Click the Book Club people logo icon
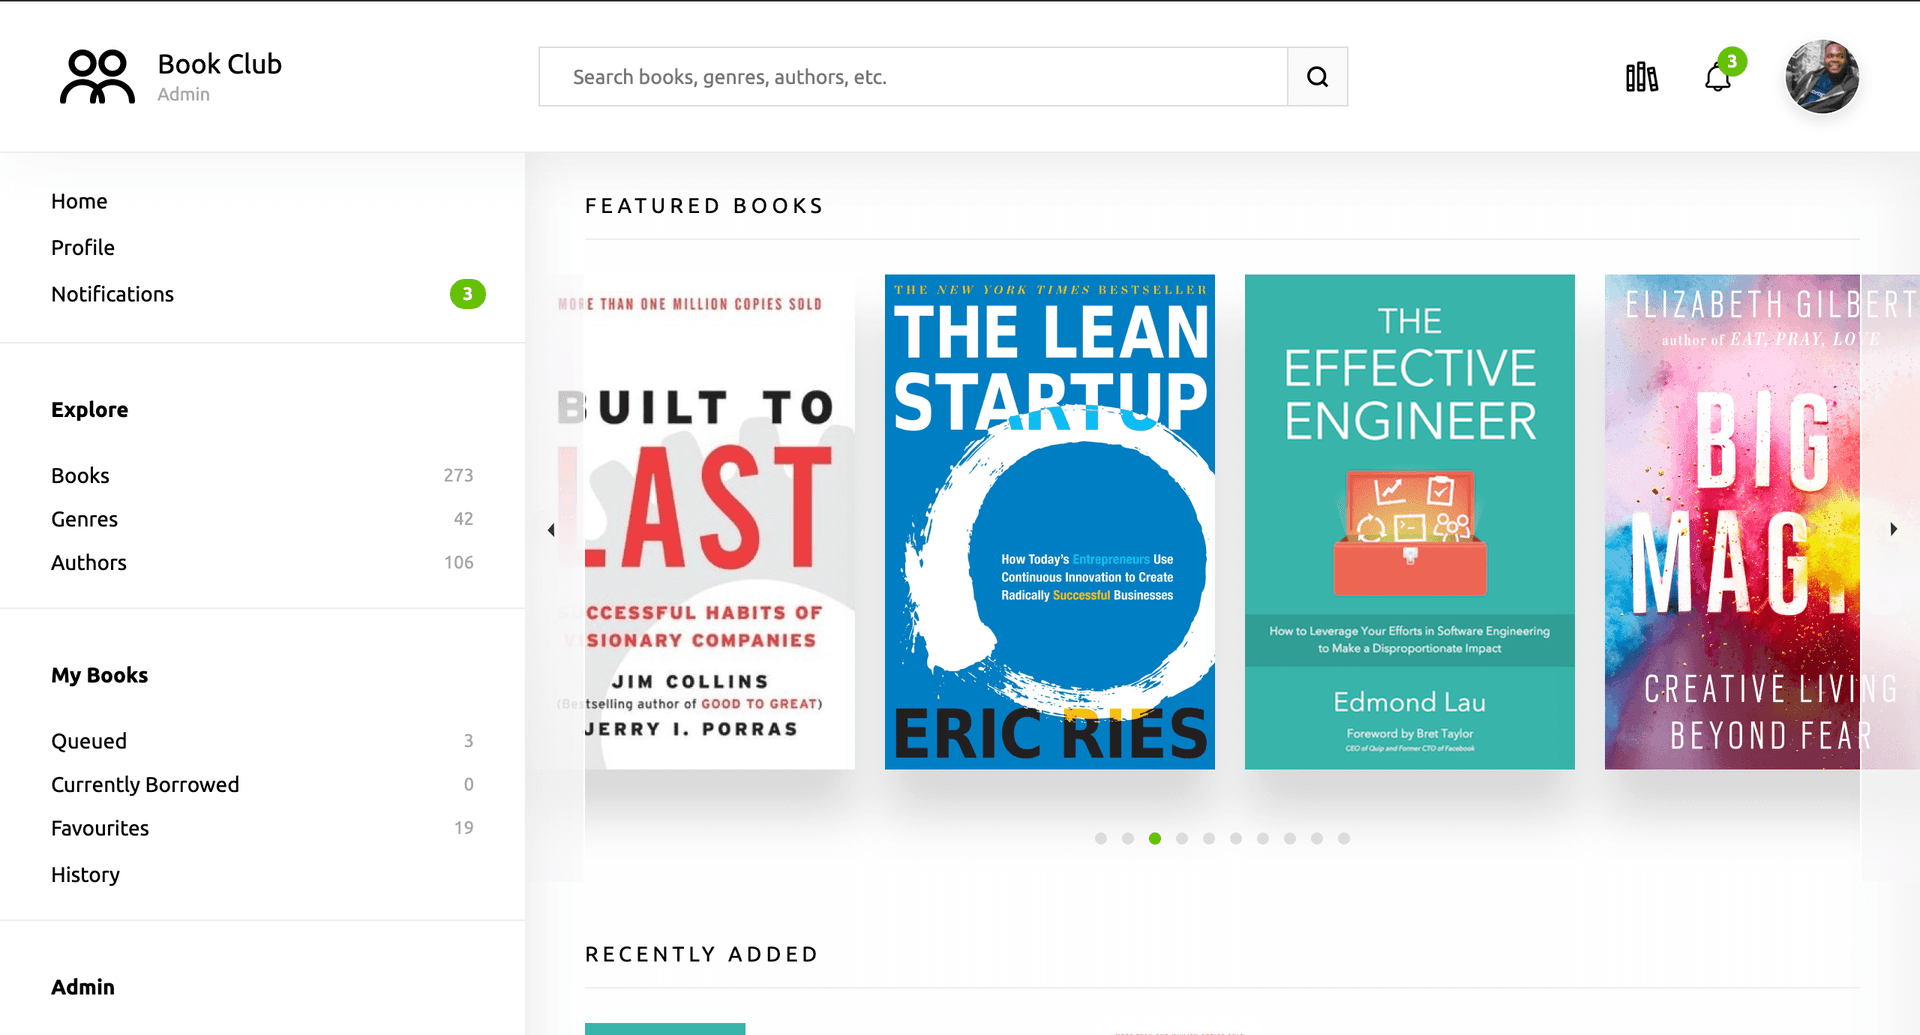 coord(97,77)
